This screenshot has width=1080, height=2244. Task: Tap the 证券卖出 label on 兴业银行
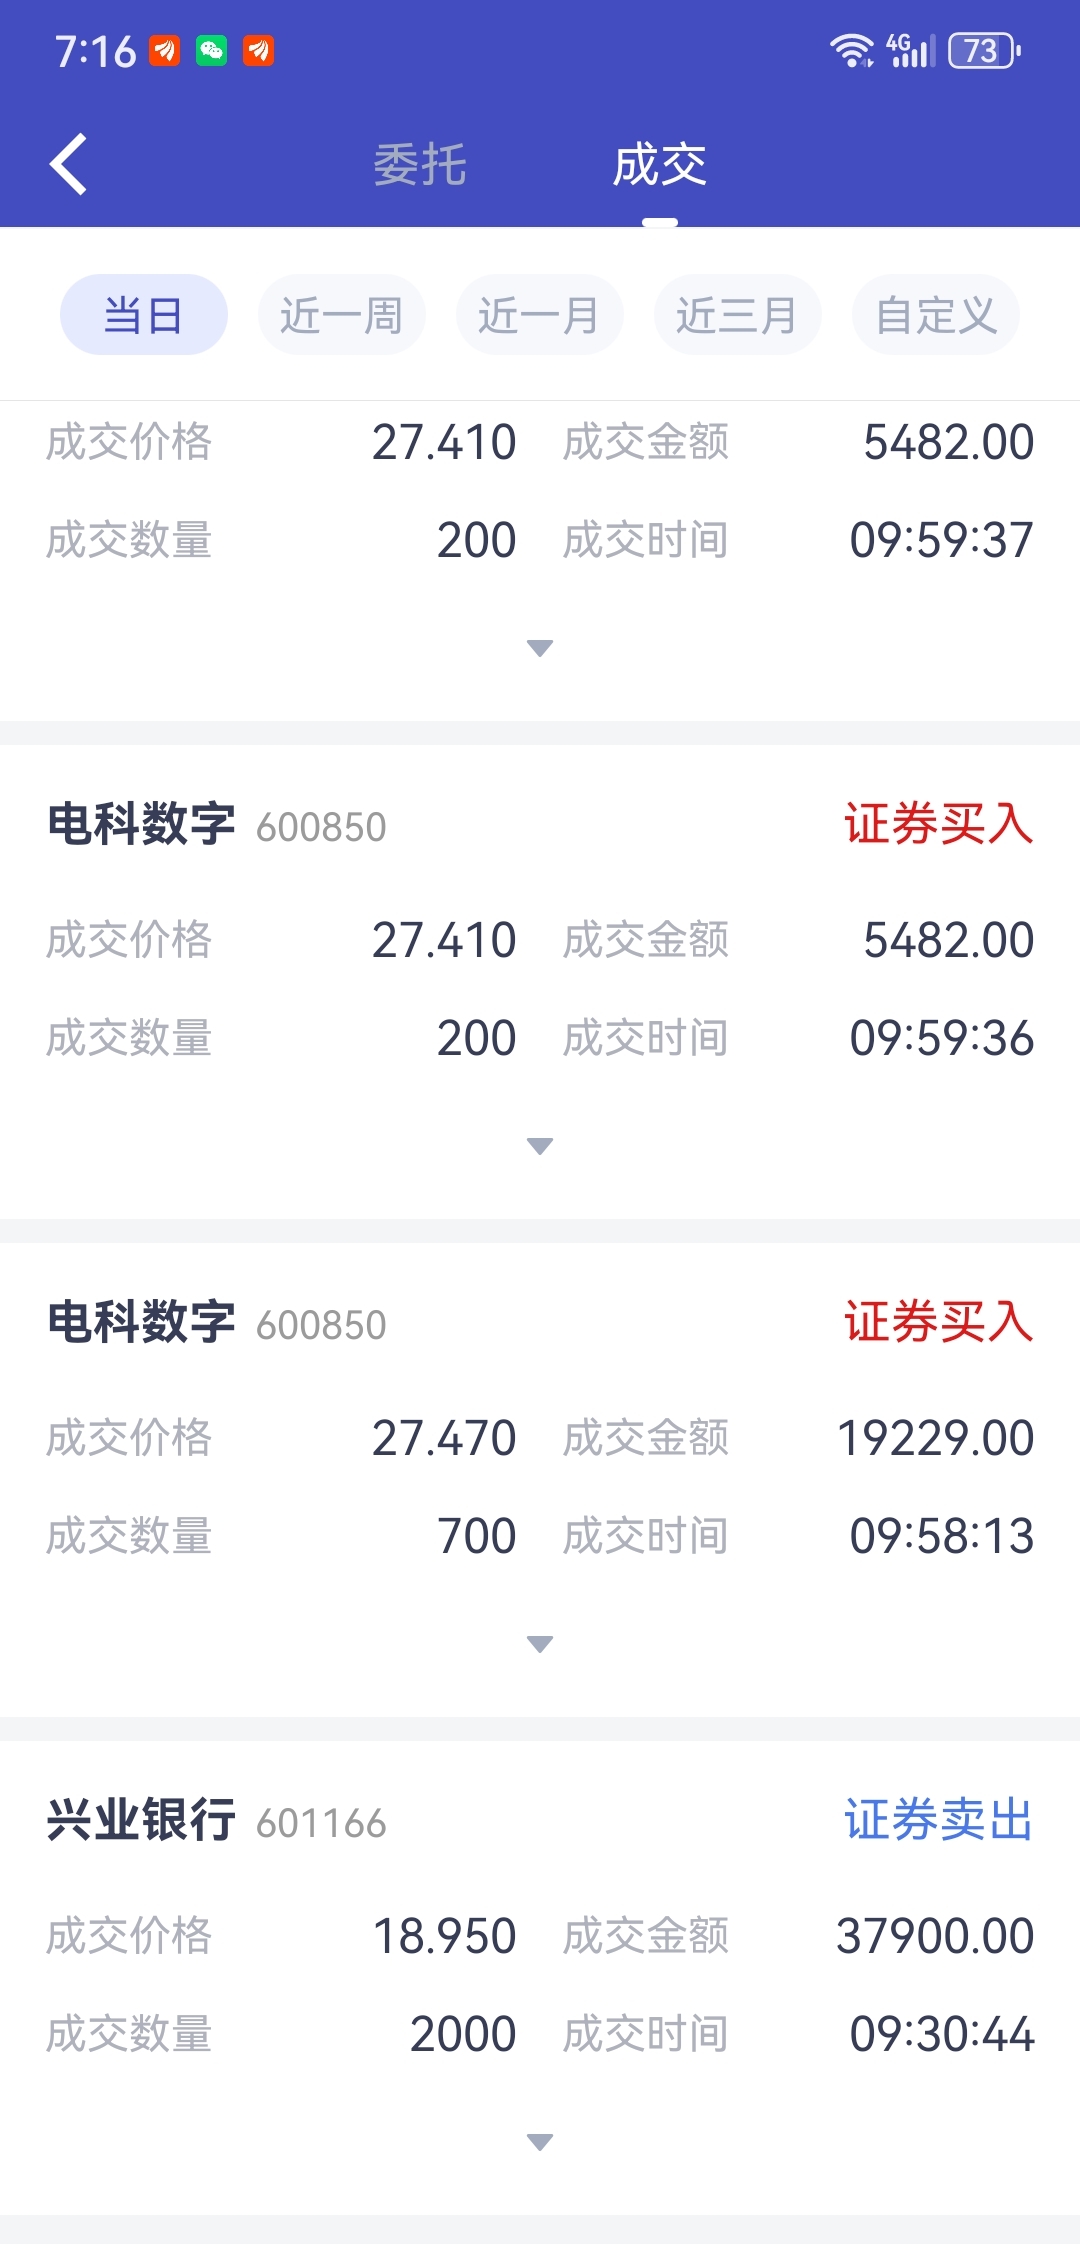point(938,1820)
